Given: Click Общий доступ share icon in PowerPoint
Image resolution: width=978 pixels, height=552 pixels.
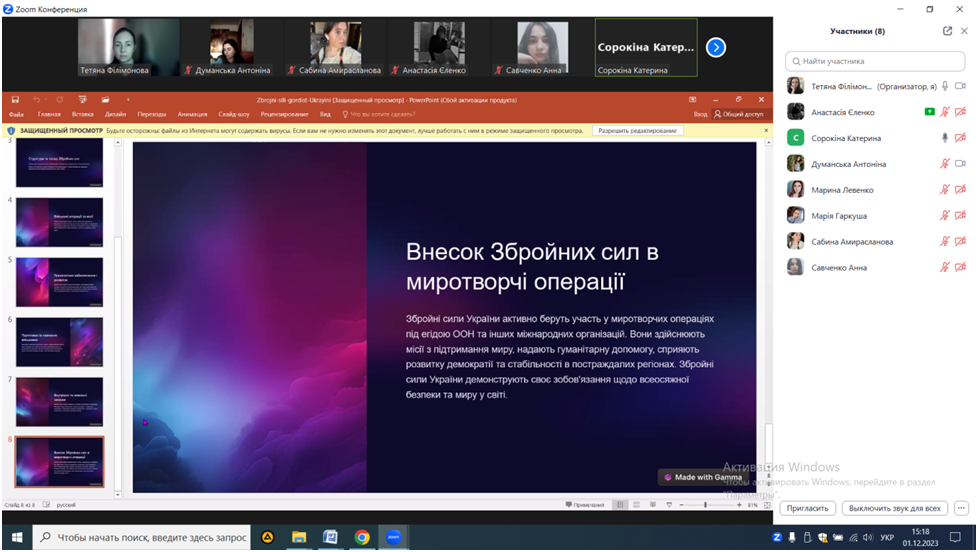Looking at the screenshot, I should 740,115.
